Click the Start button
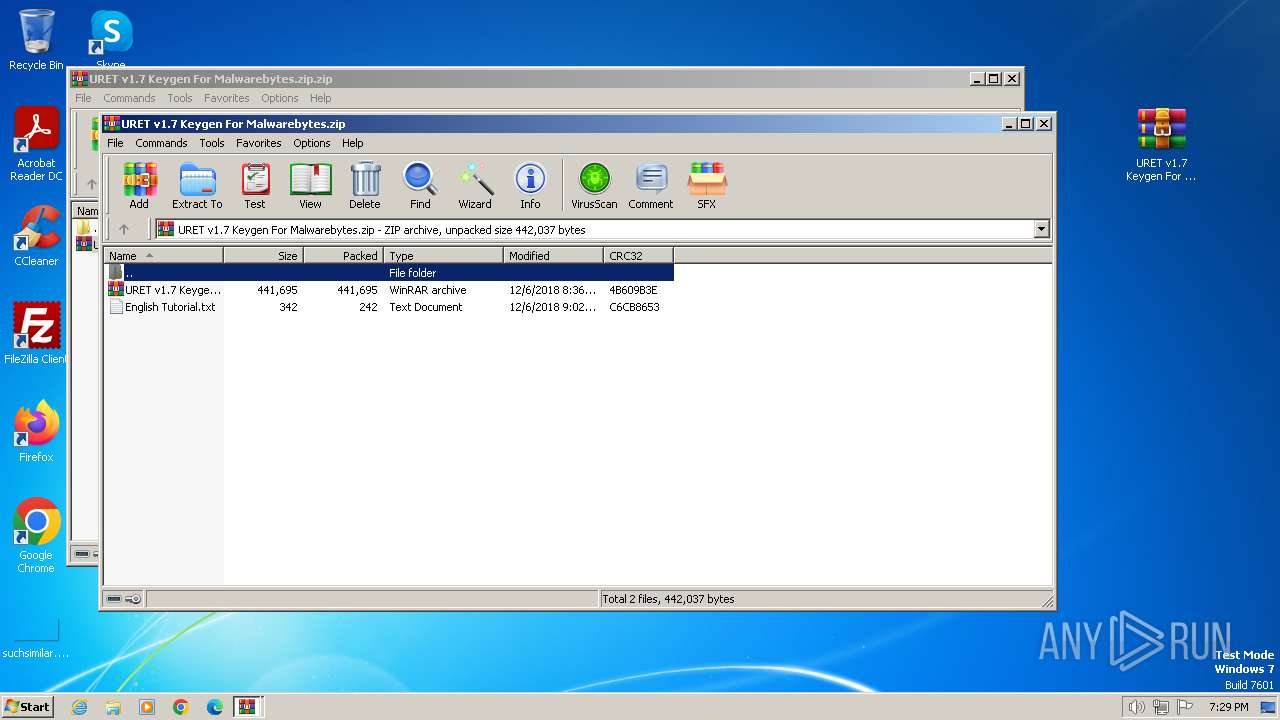The width and height of the screenshot is (1280, 720). coord(28,707)
